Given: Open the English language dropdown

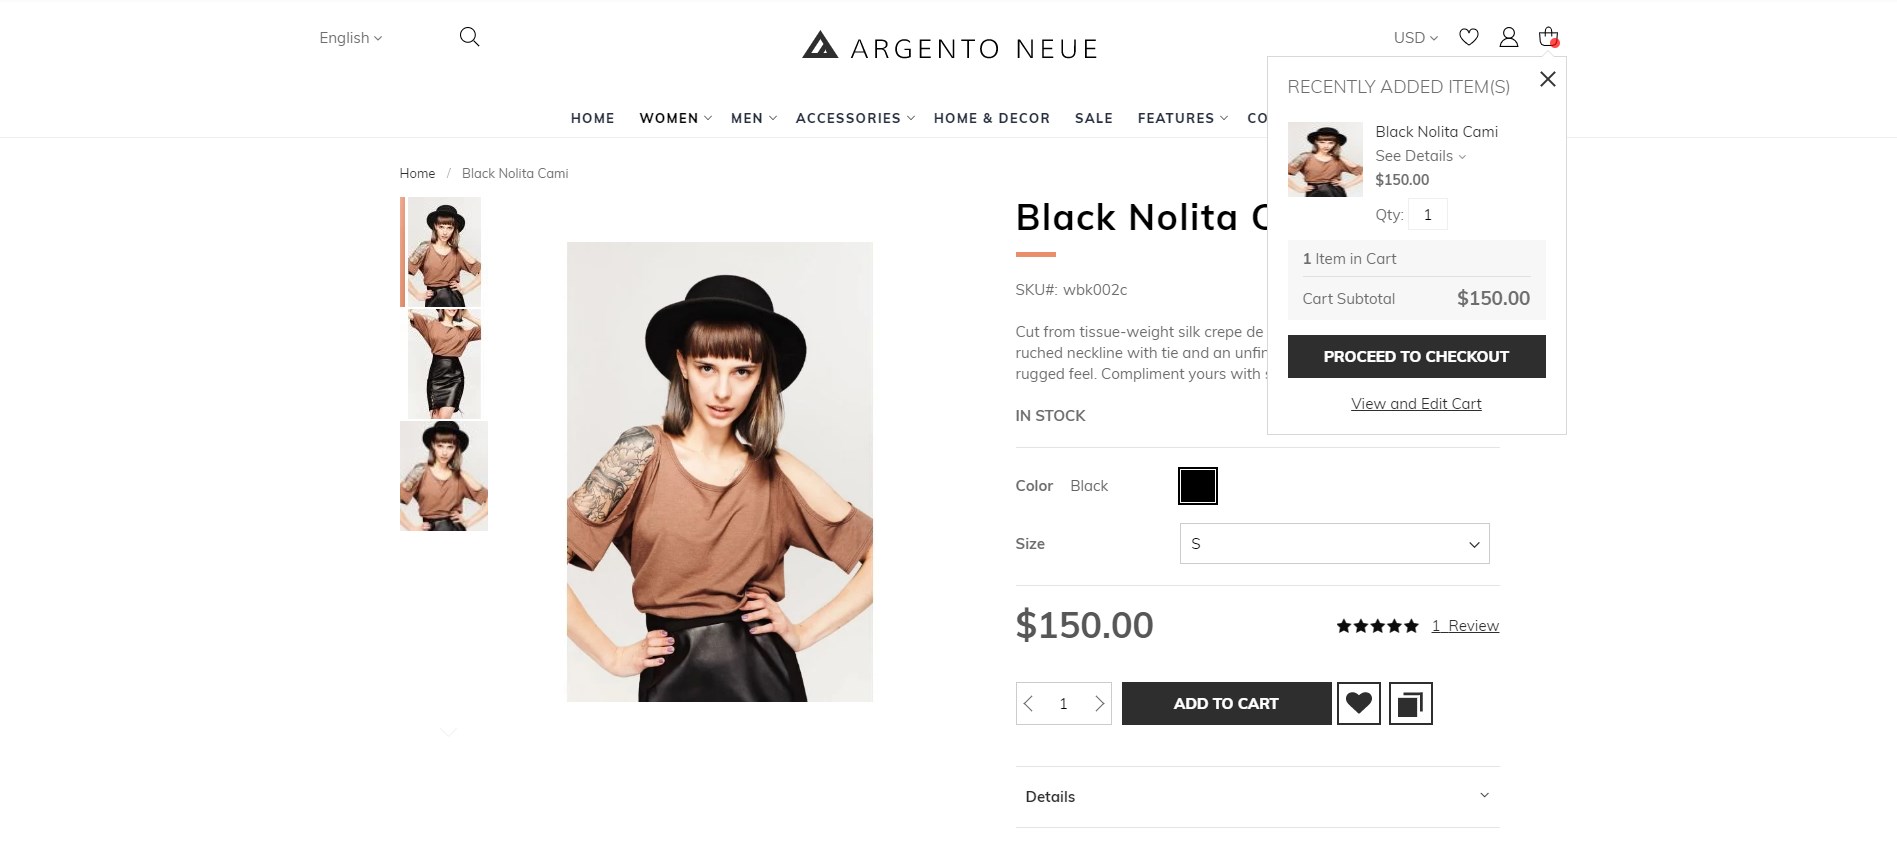Looking at the screenshot, I should 350,38.
